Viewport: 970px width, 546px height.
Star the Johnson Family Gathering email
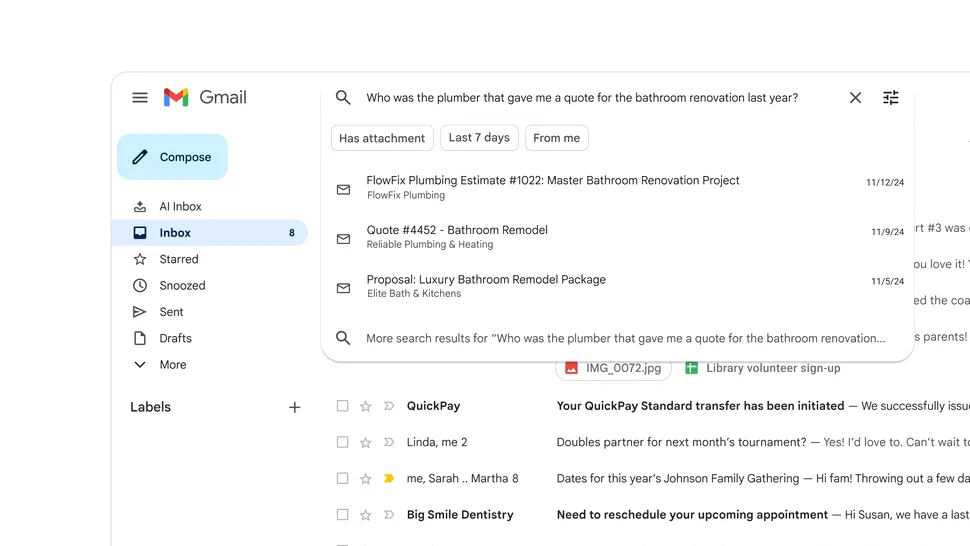coord(366,479)
